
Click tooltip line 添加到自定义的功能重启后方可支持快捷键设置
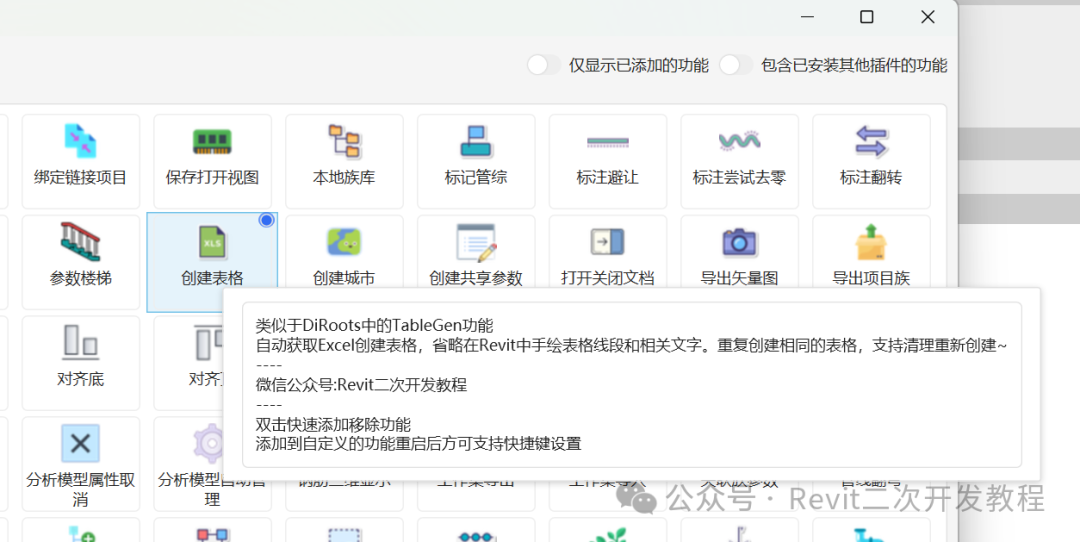pos(419,444)
